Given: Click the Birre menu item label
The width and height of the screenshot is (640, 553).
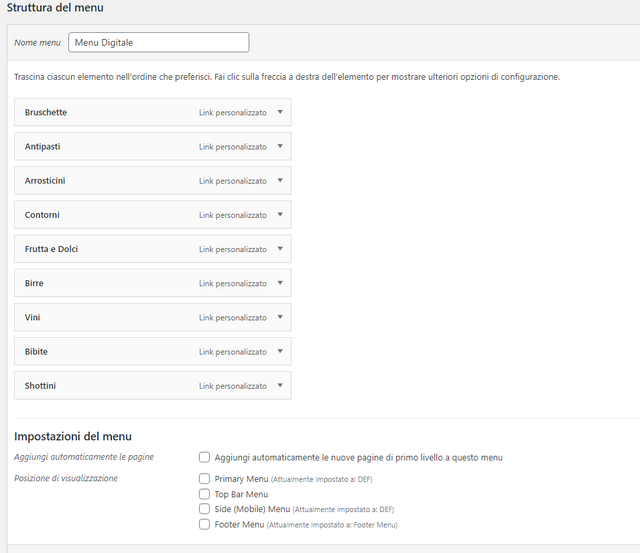Looking at the screenshot, I should [x=34, y=283].
